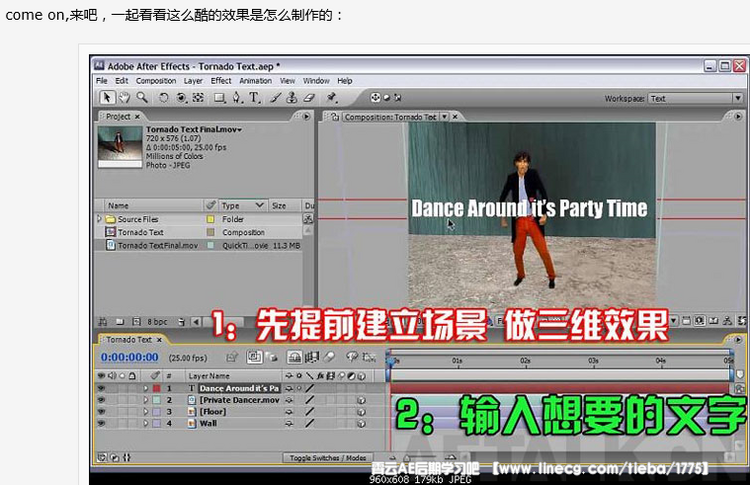Open the Project panel options menu arrow
This screenshot has height=485, width=750.
coord(306,116)
